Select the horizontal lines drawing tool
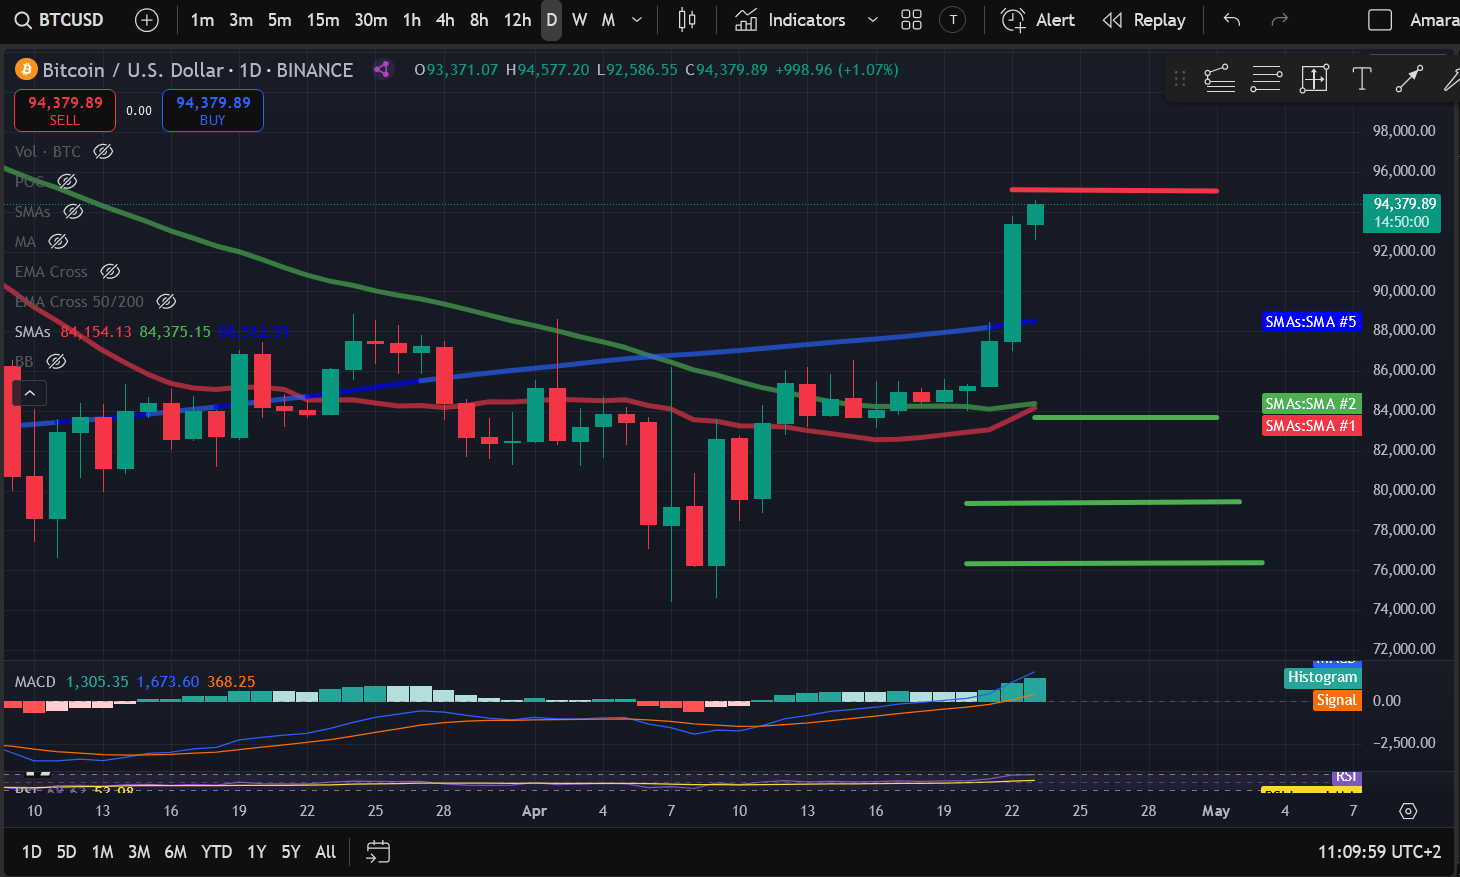The image size is (1460, 877). (1266, 78)
